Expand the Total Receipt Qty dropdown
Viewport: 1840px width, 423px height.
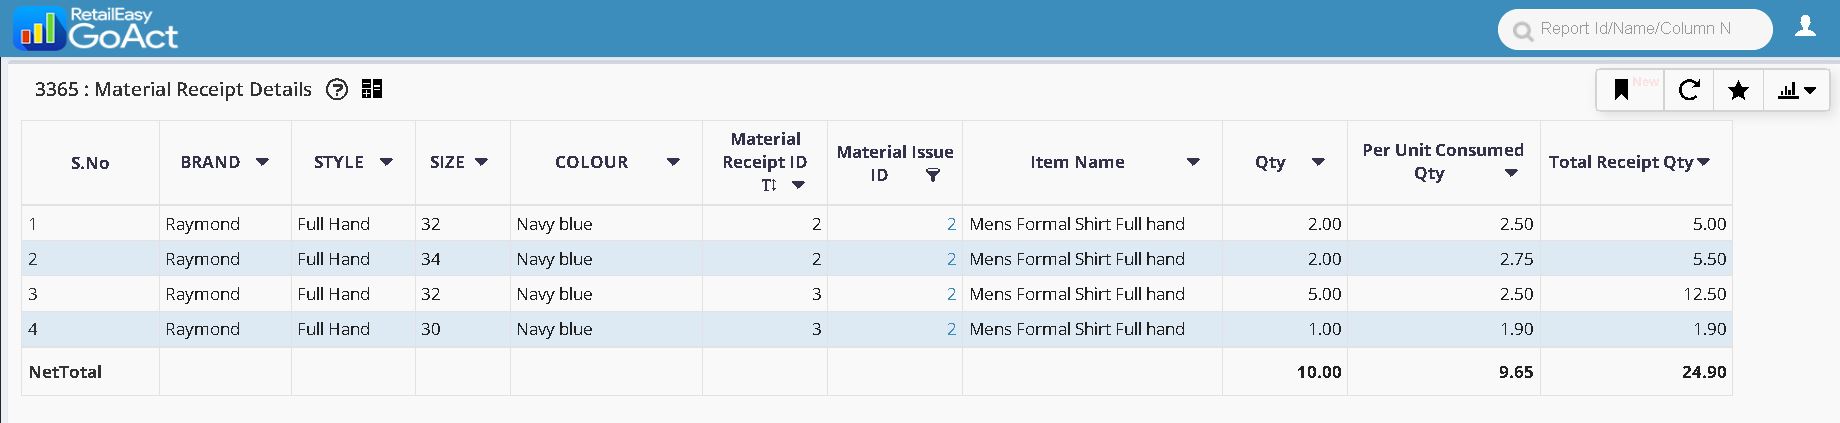click(1704, 162)
